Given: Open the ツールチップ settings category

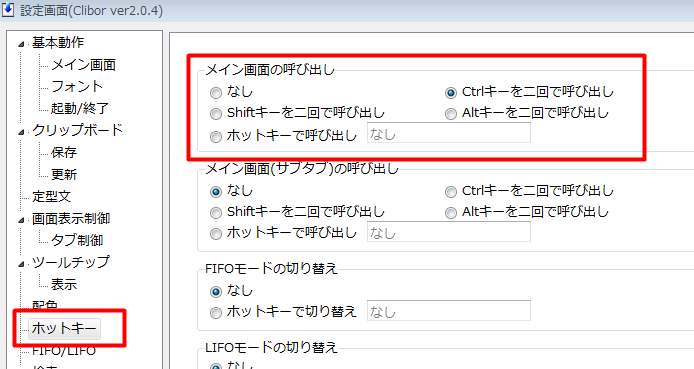Looking at the screenshot, I should 70,262.
